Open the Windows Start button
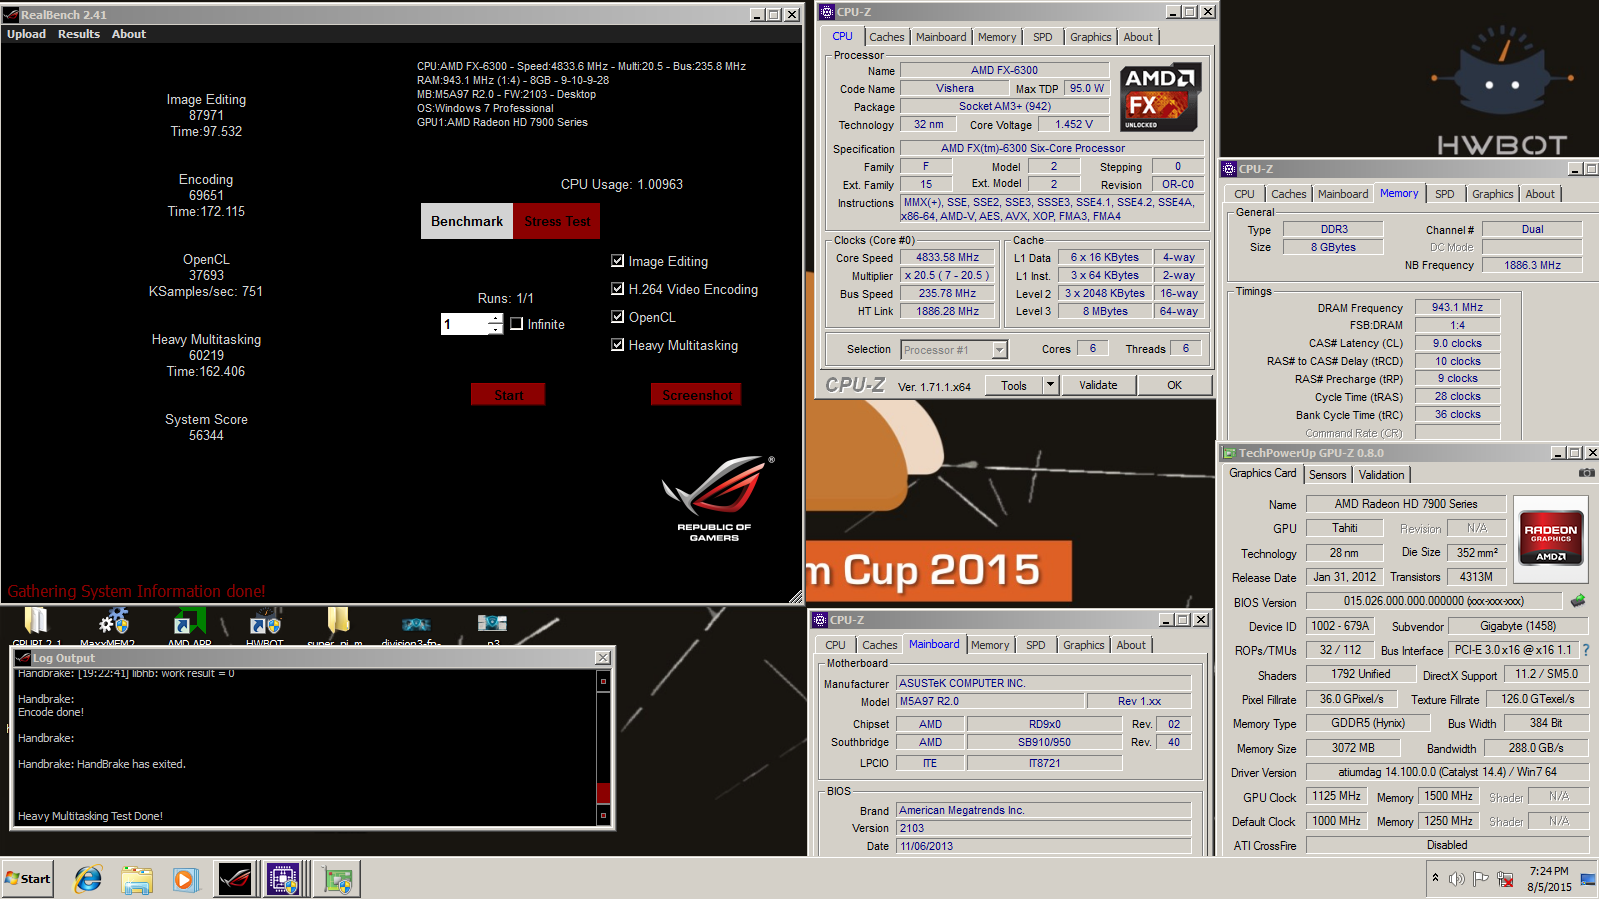The height and width of the screenshot is (899, 1599). point(27,879)
